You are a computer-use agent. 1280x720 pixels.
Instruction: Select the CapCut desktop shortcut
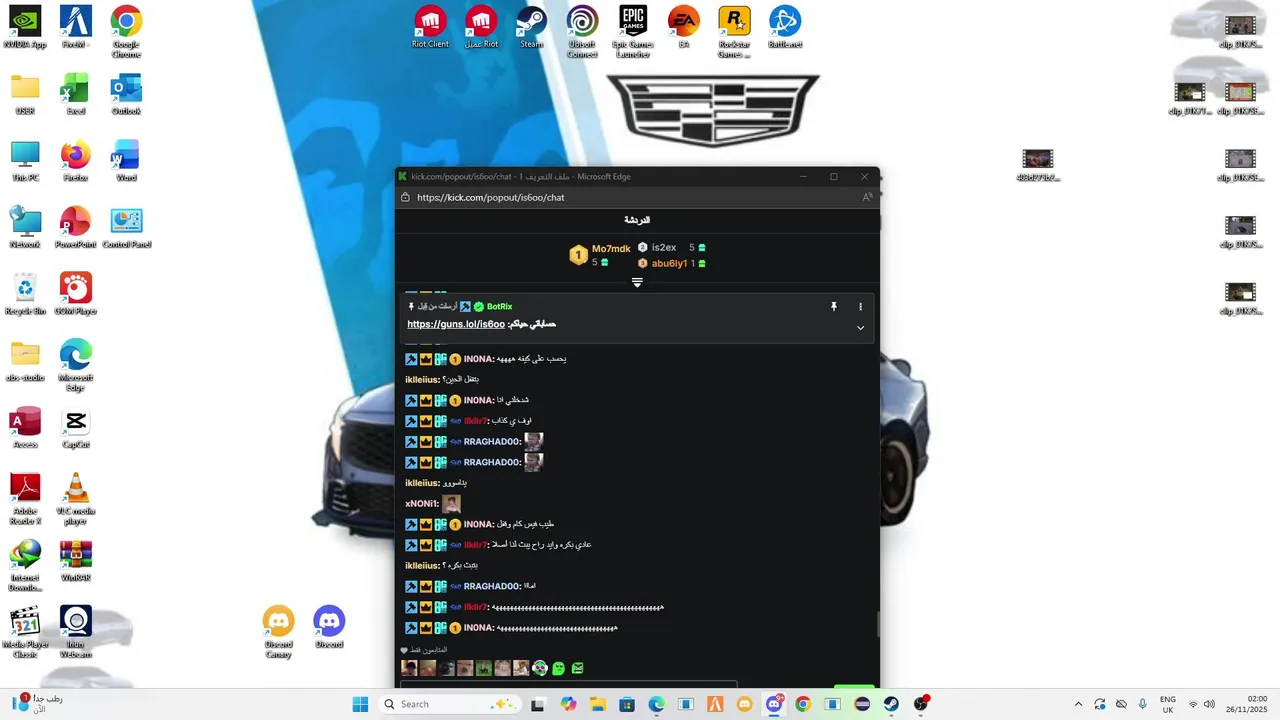pyautogui.click(x=75, y=428)
